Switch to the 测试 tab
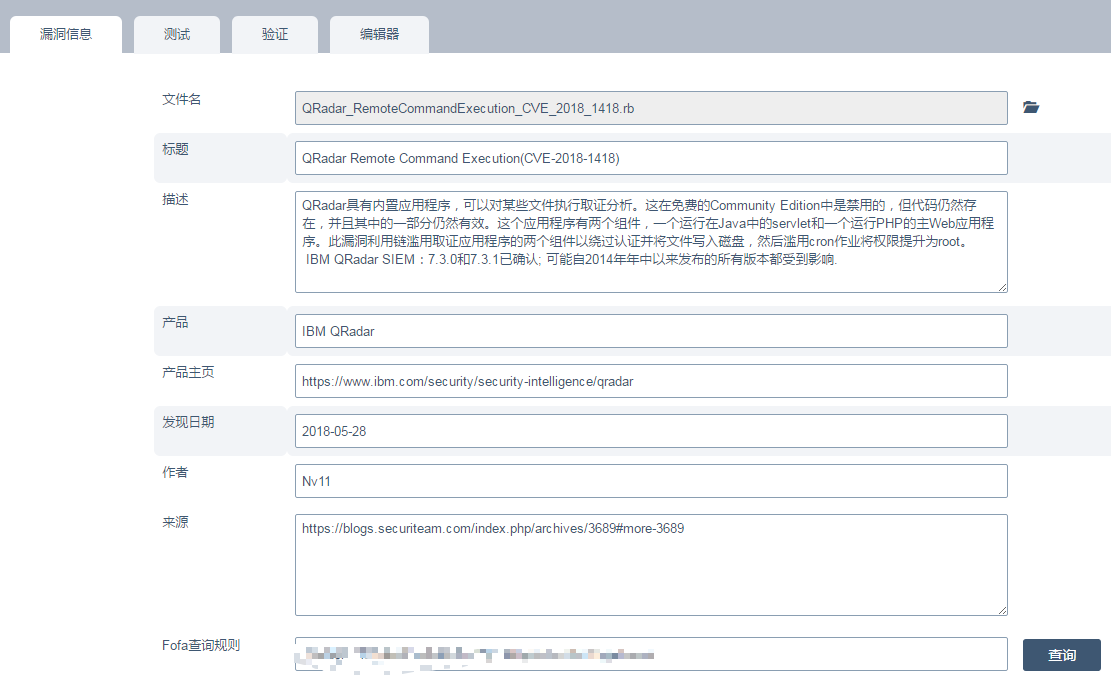 pos(176,35)
